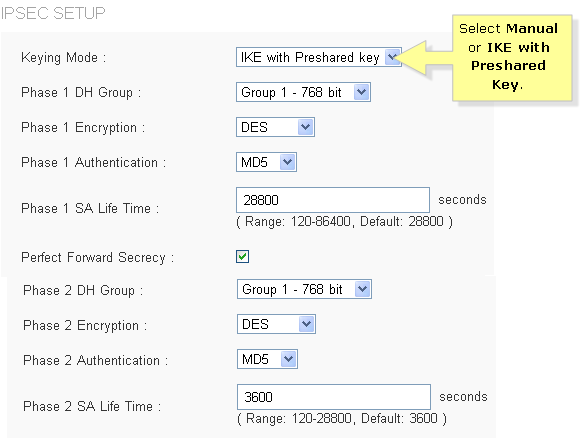
Task: Open the Keying Mode dropdown
Action: [x=318, y=57]
